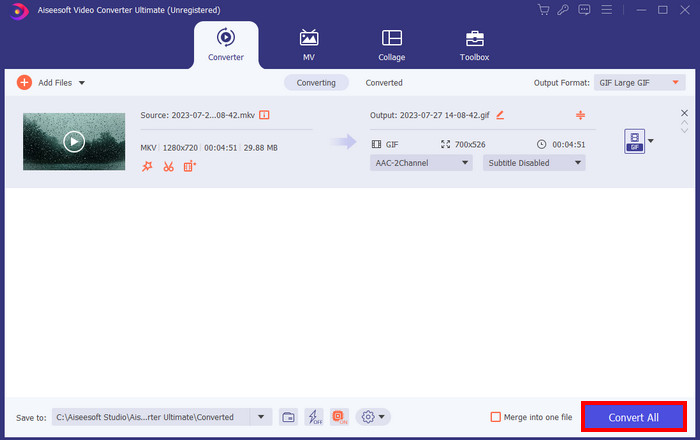
Task: Click the Convert All button
Action: (633, 417)
